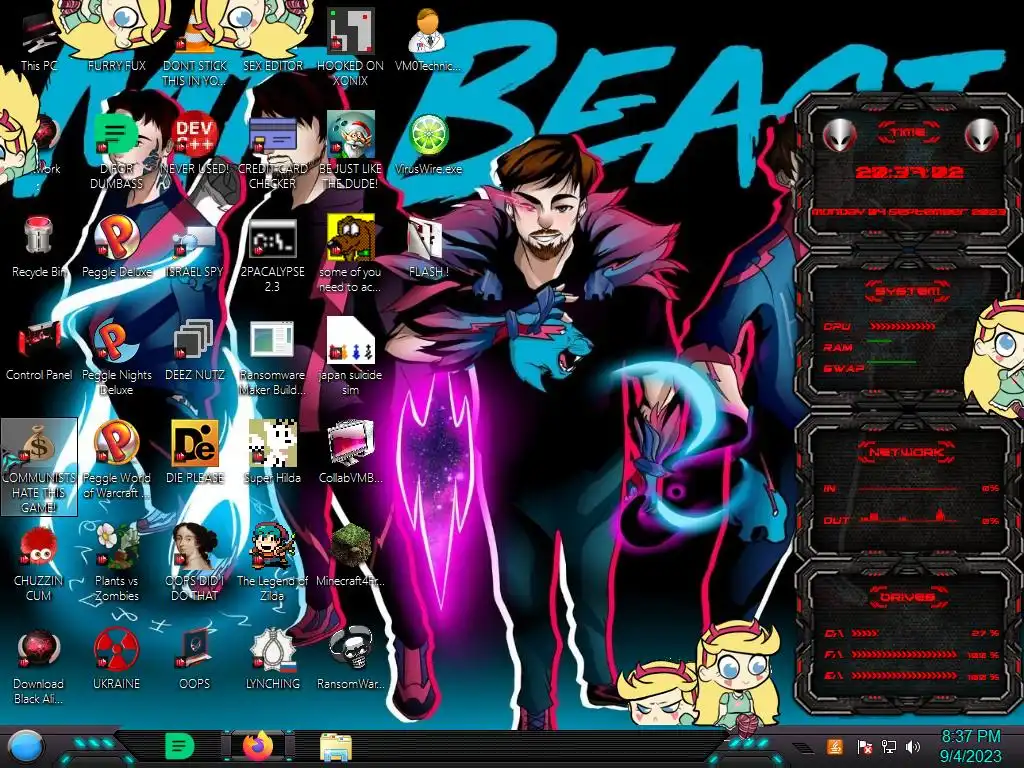Open the E:\ drive entry in DRIVES
The width and height of the screenshot is (1024, 768).
pos(912,675)
